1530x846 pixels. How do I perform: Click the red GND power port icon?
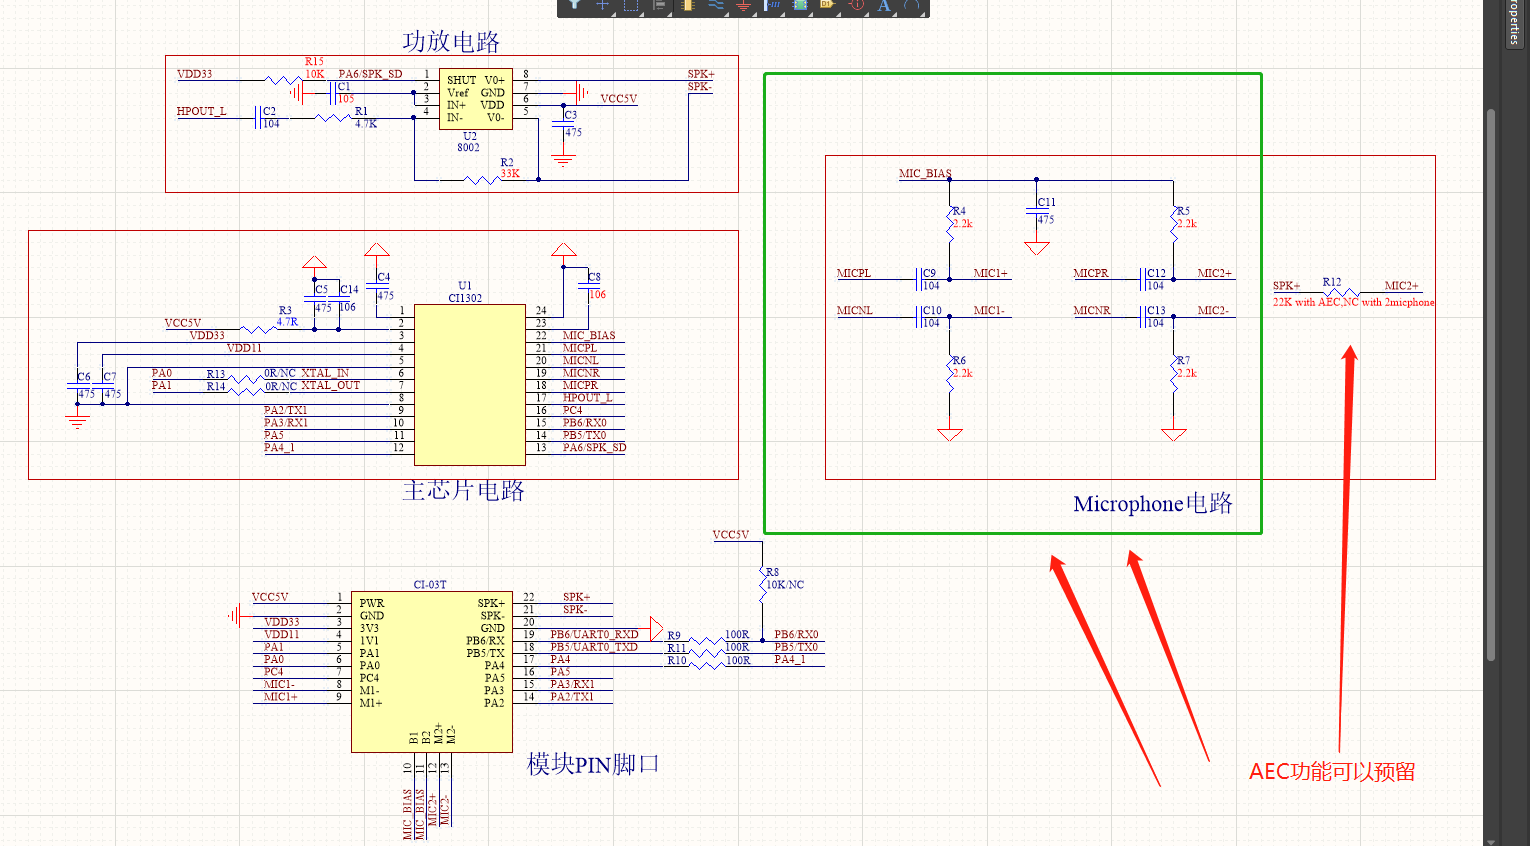click(x=743, y=6)
